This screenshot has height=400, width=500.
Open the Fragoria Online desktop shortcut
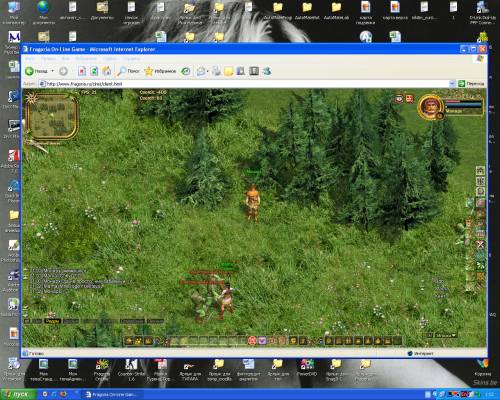102,369
